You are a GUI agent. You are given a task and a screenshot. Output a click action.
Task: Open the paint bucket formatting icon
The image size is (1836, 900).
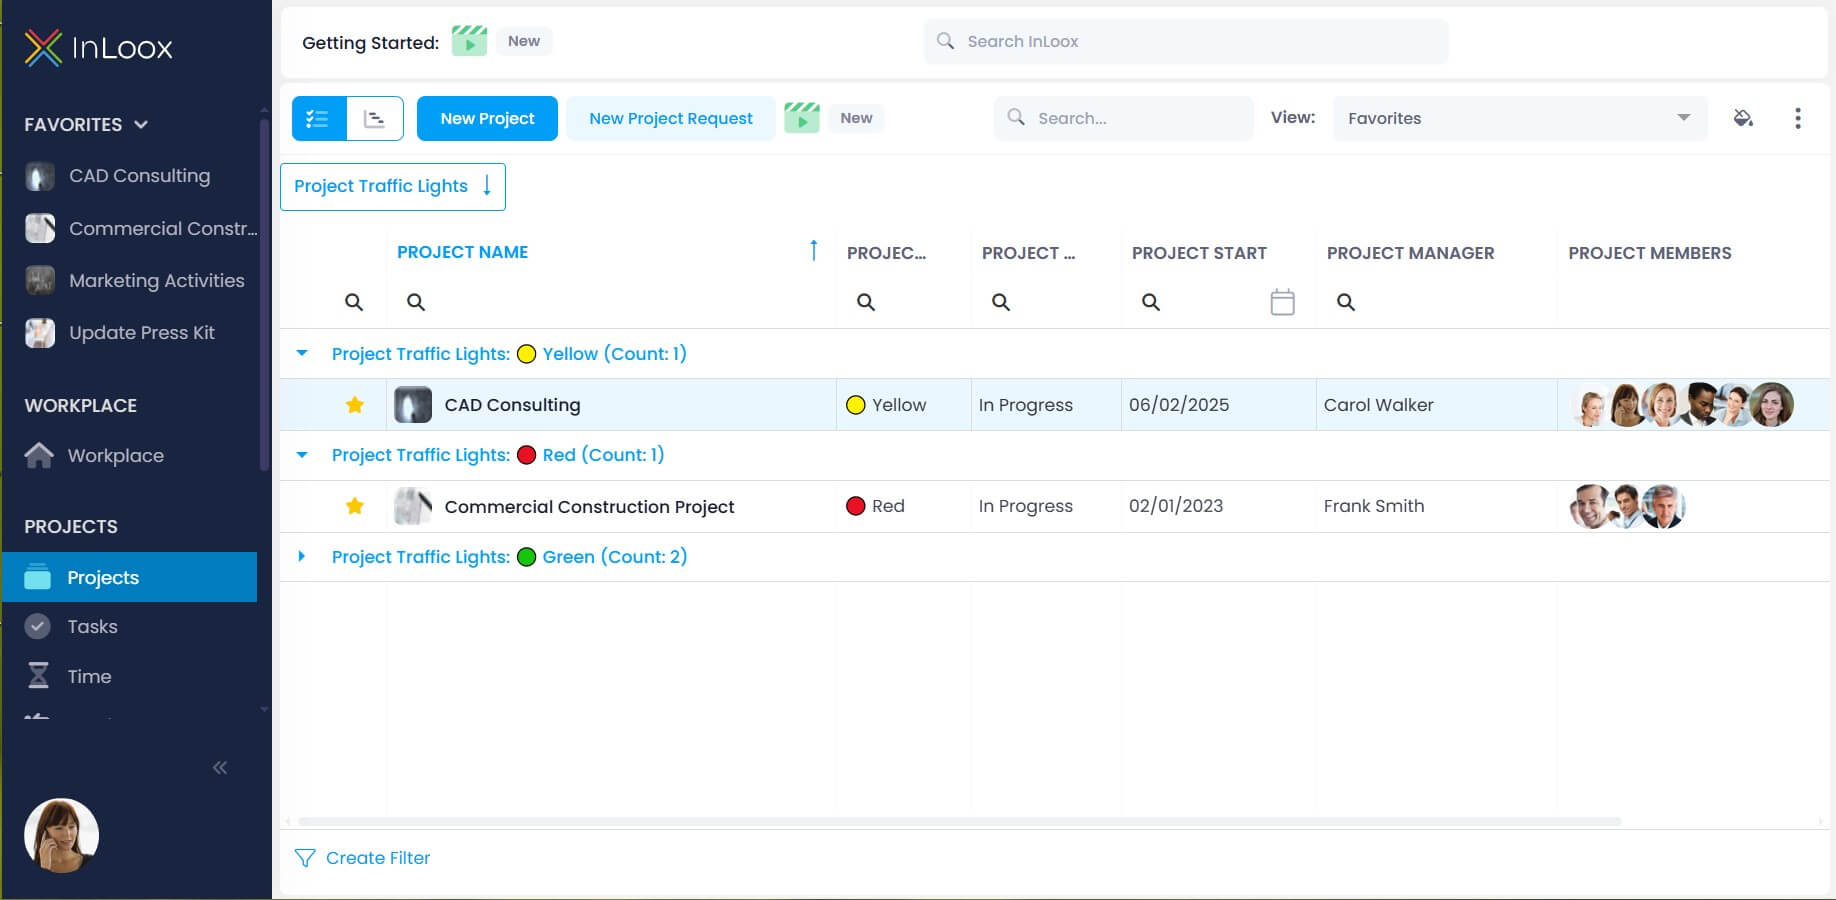pos(1743,118)
